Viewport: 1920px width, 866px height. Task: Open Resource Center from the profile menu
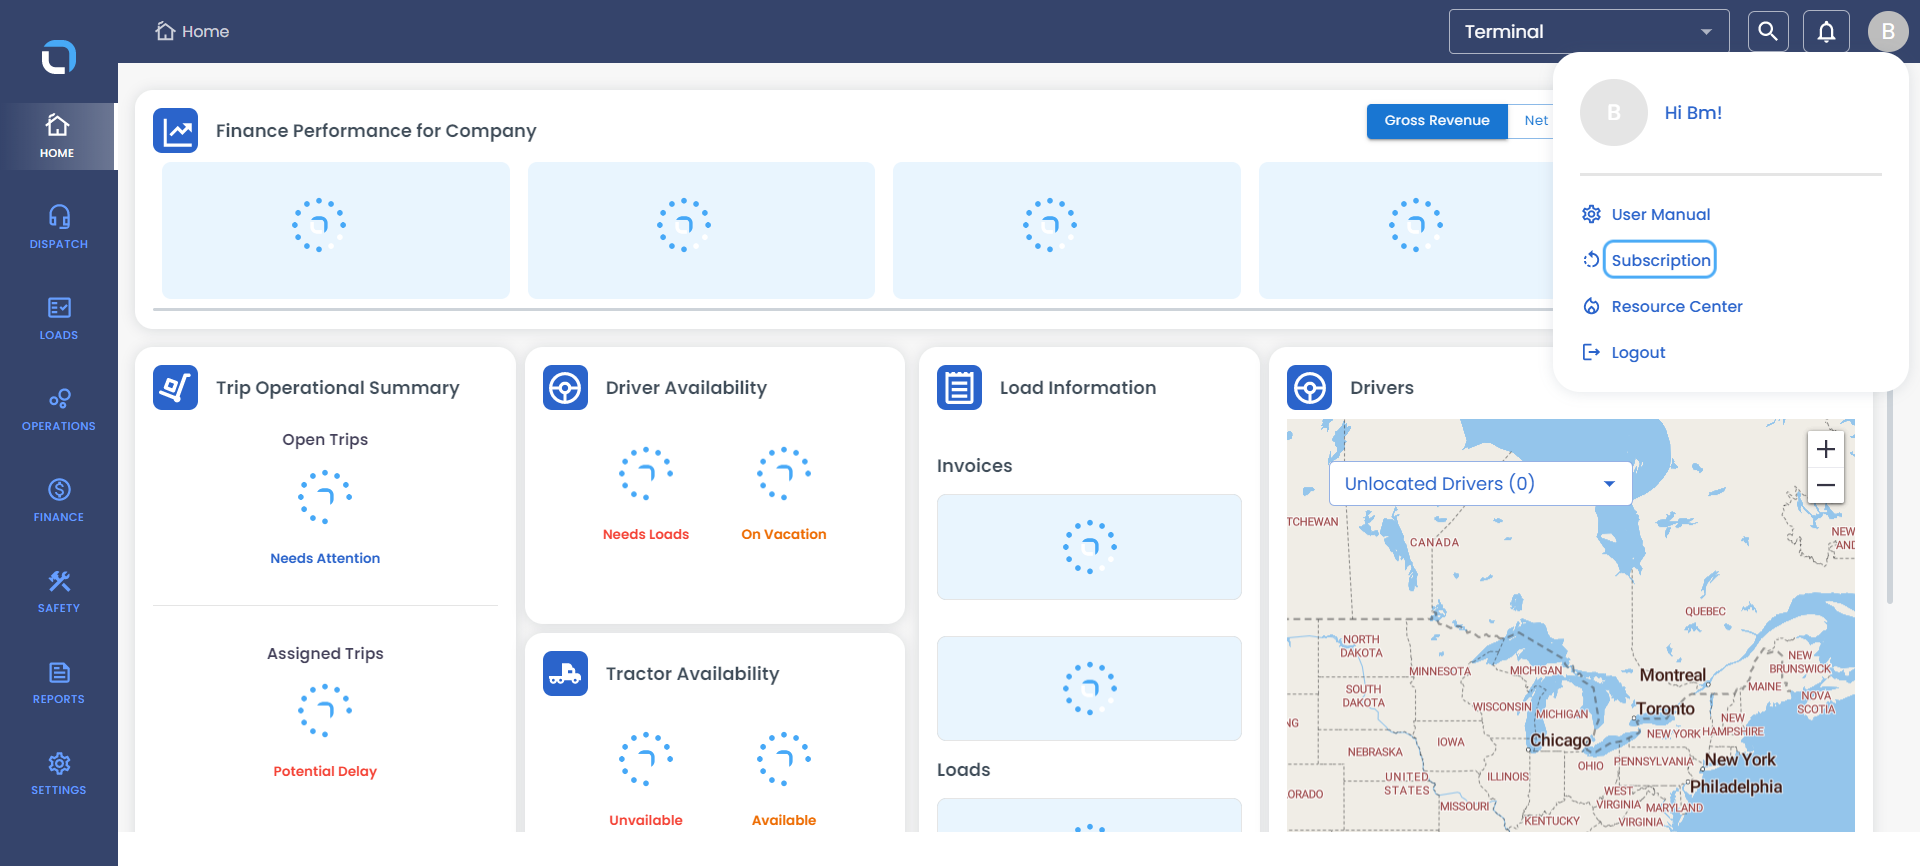coord(1677,306)
